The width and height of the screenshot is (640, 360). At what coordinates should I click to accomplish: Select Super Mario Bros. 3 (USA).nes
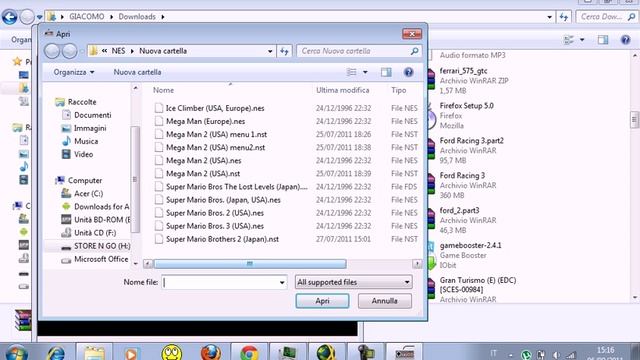pyautogui.click(x=215, y=226)
